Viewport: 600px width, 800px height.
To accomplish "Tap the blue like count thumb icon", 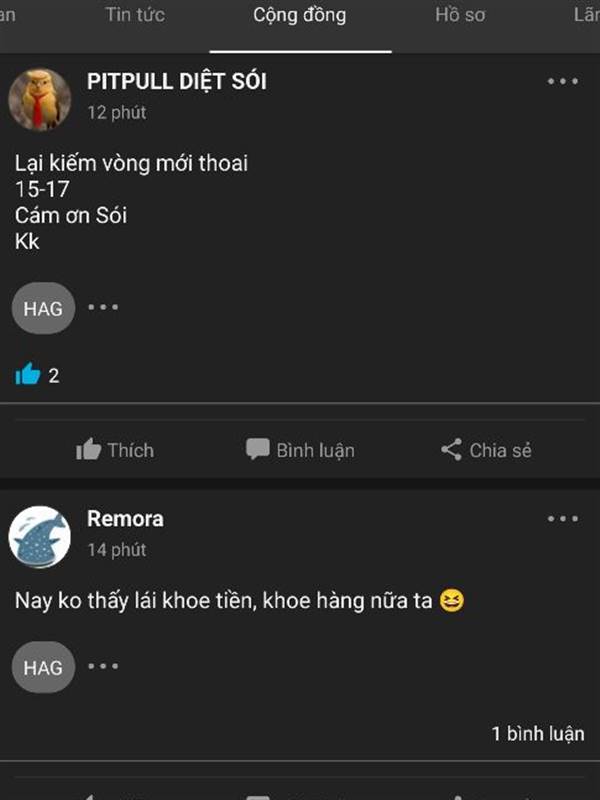I will [27, 375].
